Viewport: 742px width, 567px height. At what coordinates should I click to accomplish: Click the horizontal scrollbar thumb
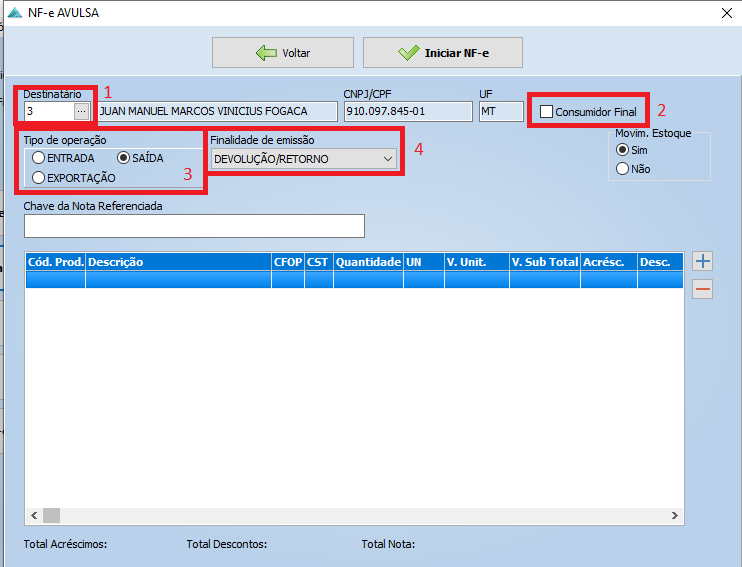pos(52,515)
